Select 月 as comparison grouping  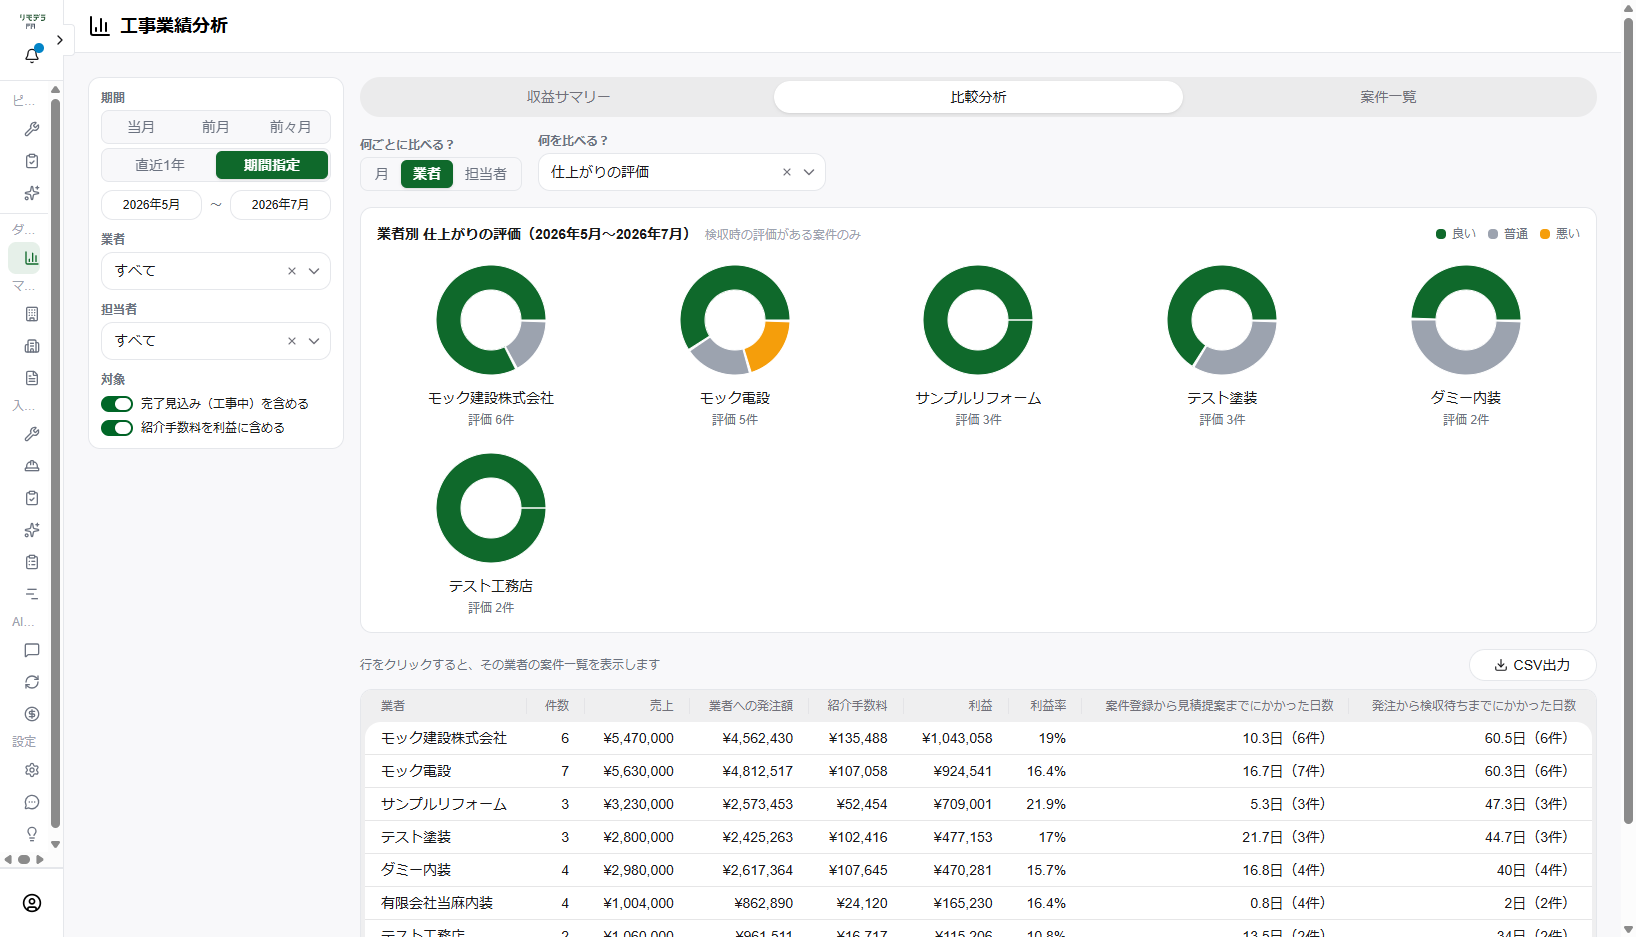(381, 174)
